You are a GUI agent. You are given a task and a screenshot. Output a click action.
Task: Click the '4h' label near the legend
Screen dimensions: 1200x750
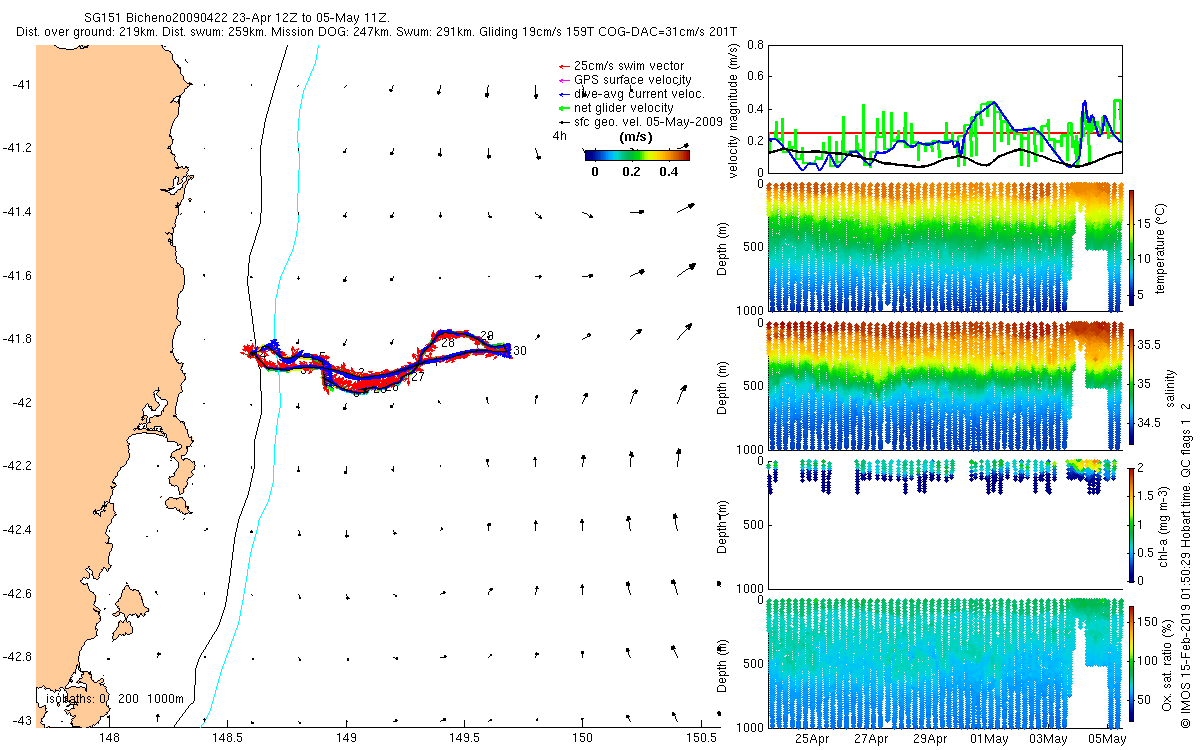[560, 135]
